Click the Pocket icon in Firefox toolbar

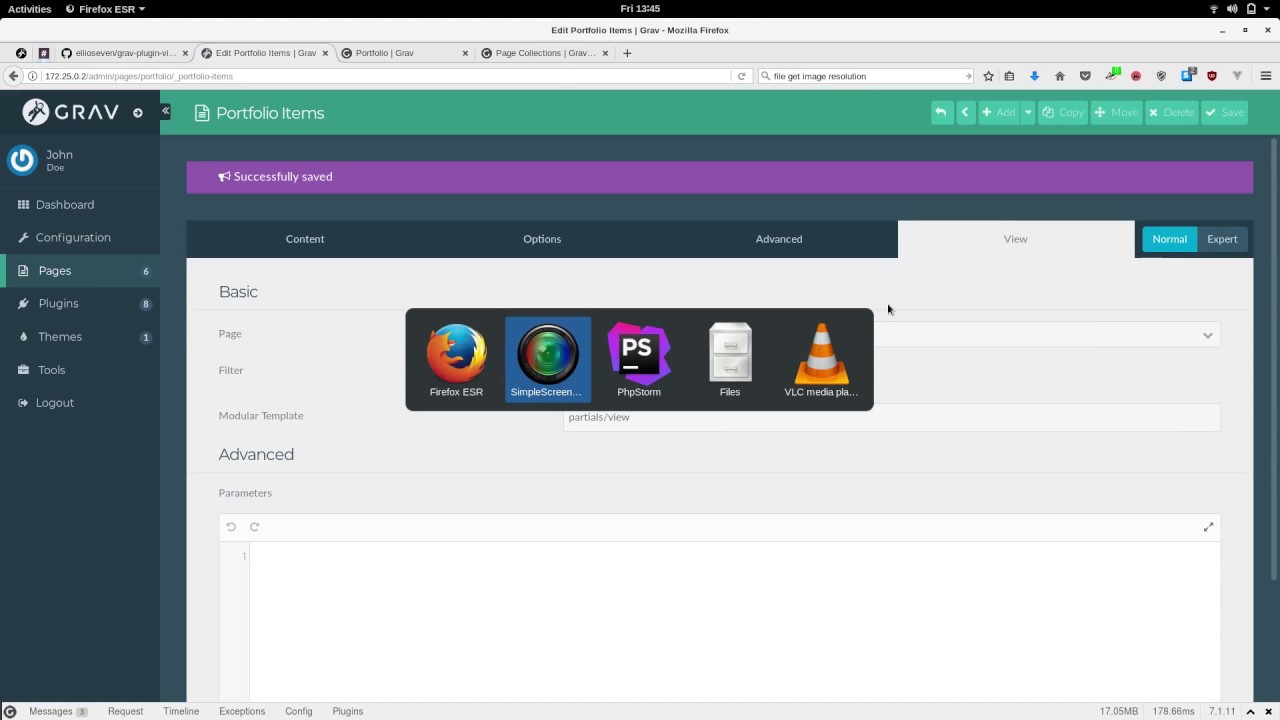pyautogui.click(x=1086, y=76)
